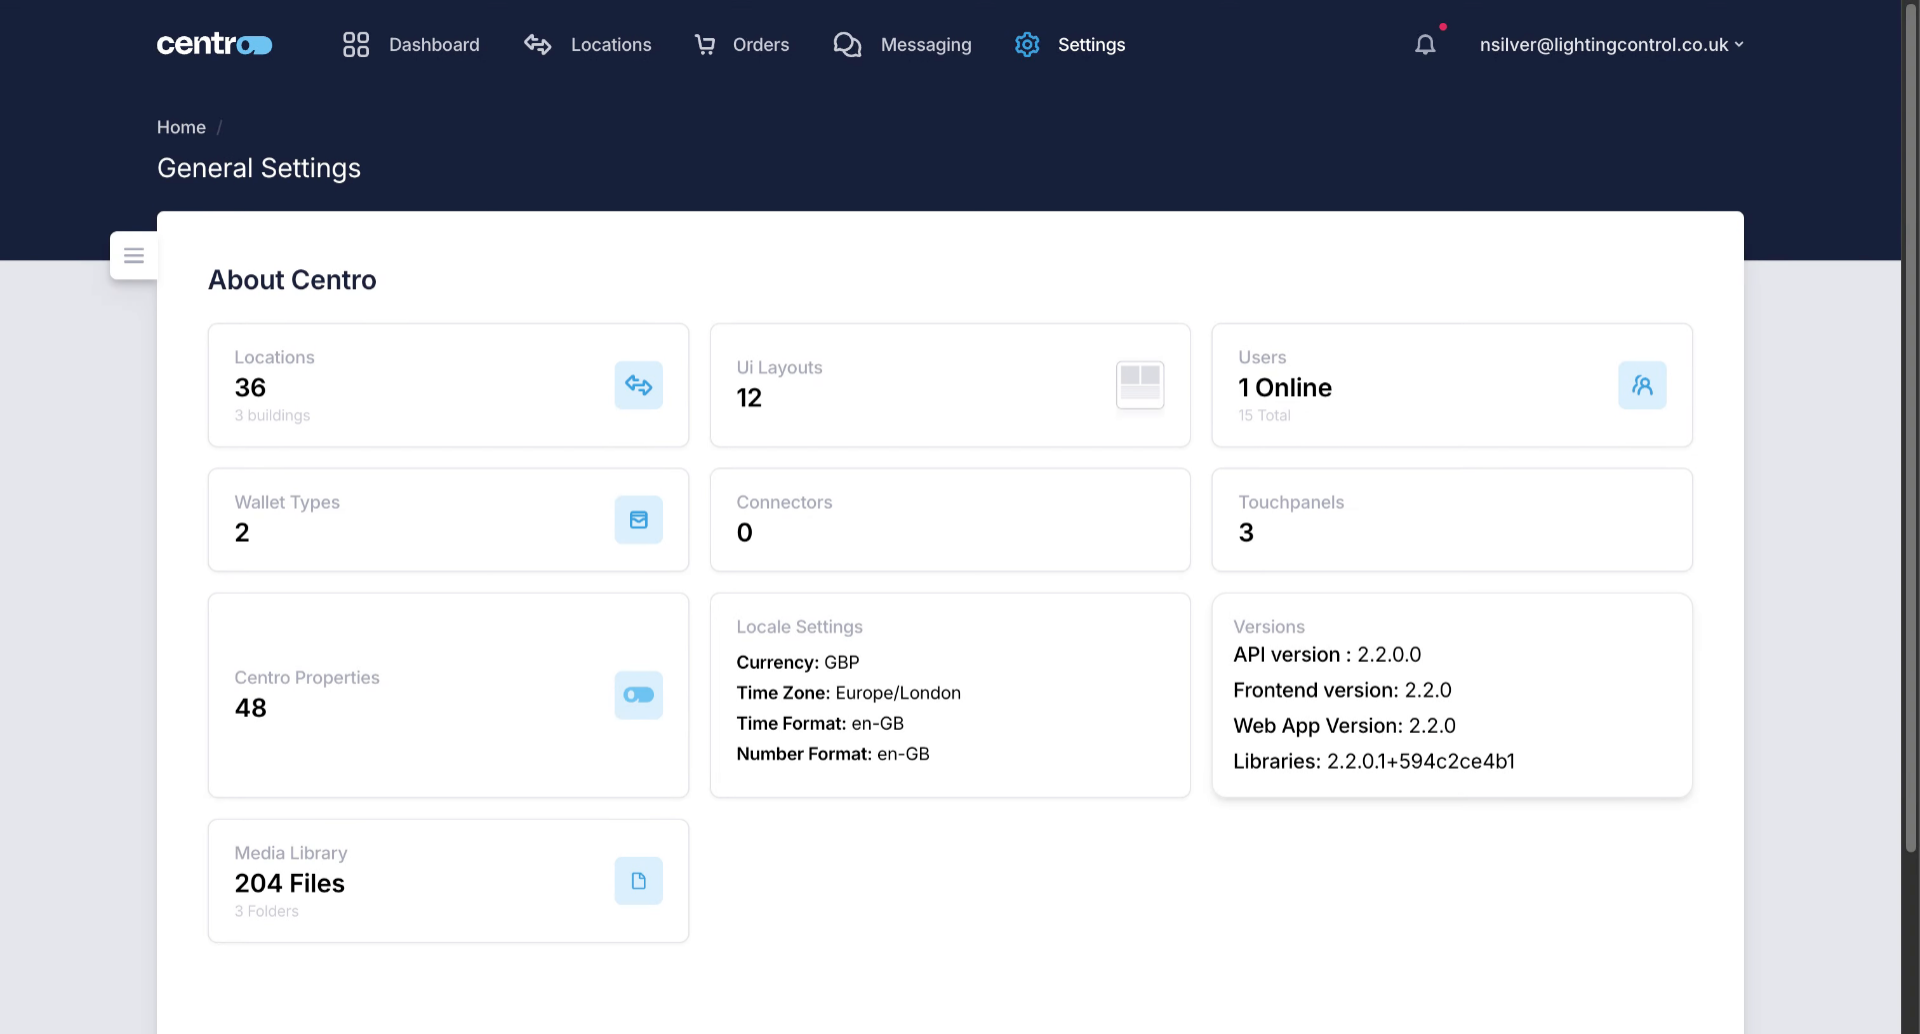Screen dimensions: 1920x1034
Task: Click the Centro Properties toggle icon
Action: point(638,695)
